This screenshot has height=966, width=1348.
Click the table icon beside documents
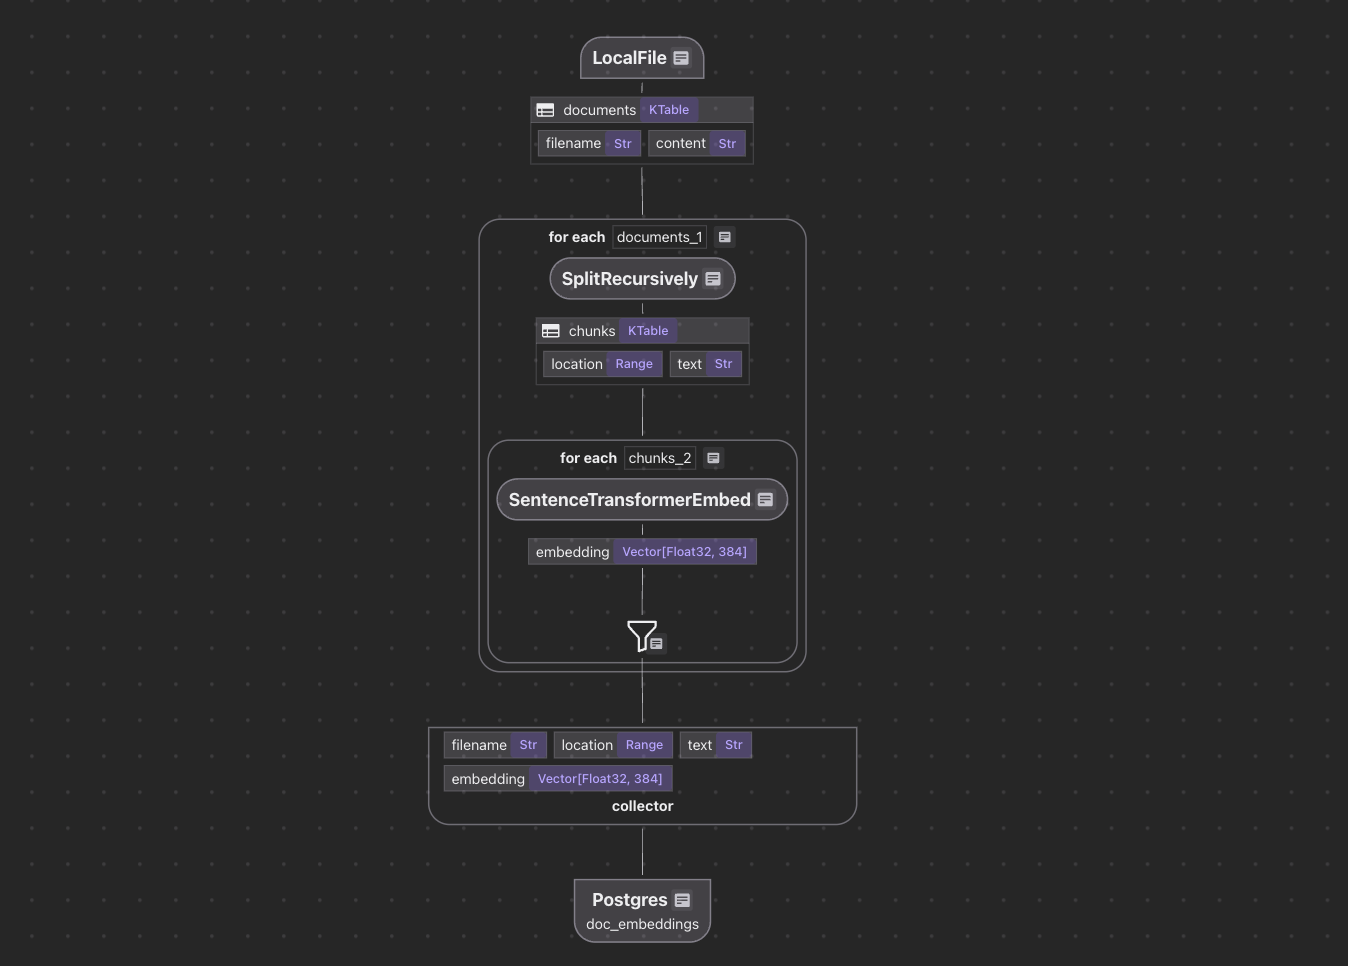click(545, 110)
